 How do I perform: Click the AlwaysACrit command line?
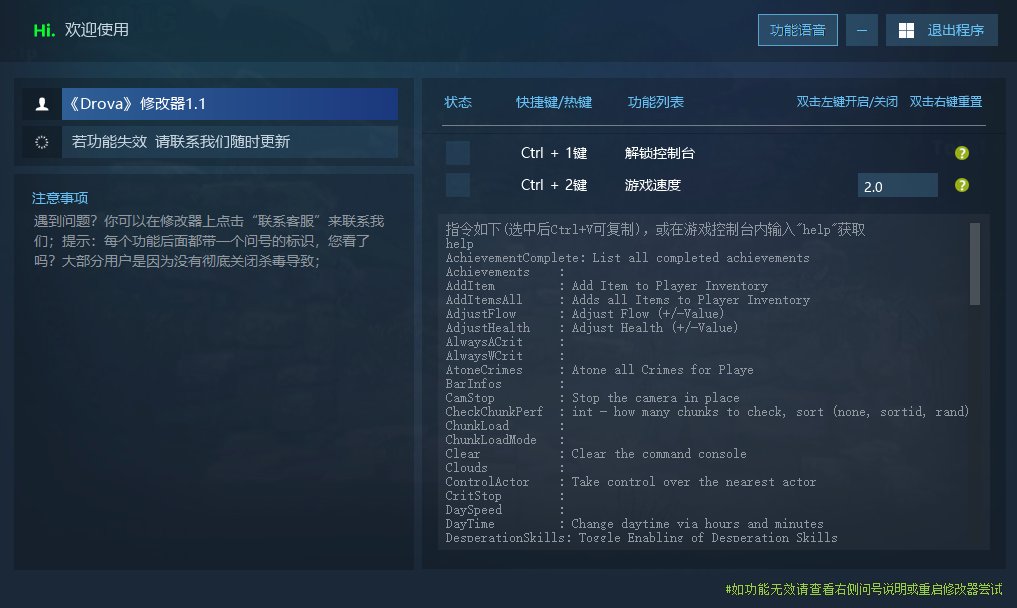[505, 342]
